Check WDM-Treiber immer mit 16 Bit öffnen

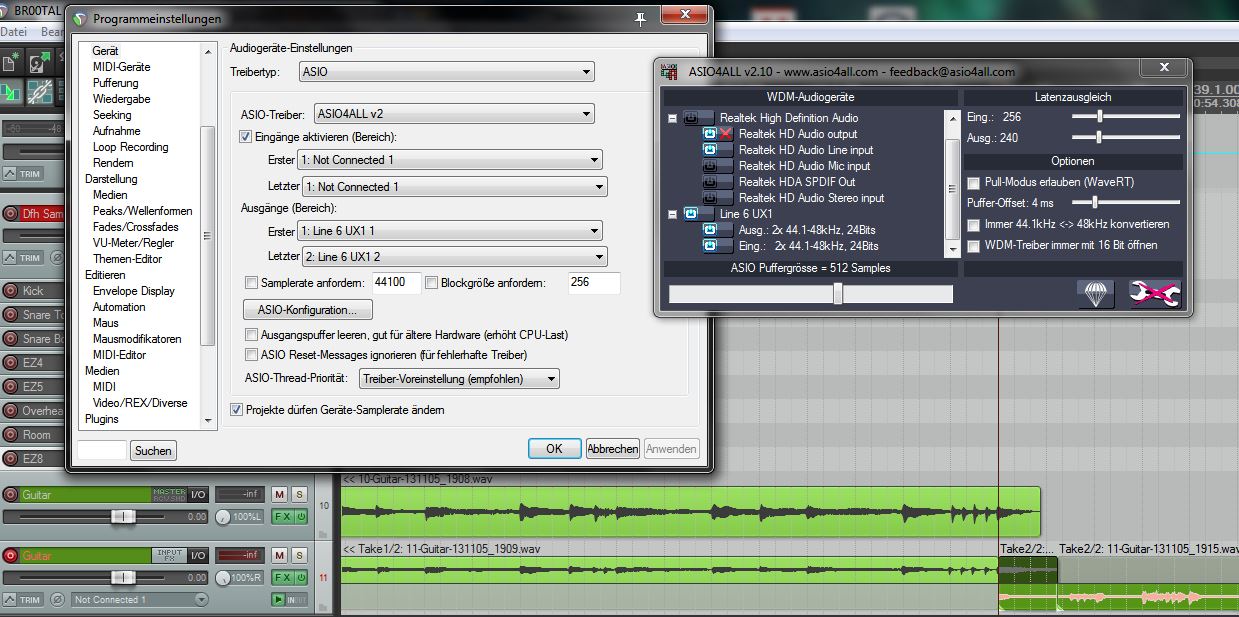tap(974, 246)
